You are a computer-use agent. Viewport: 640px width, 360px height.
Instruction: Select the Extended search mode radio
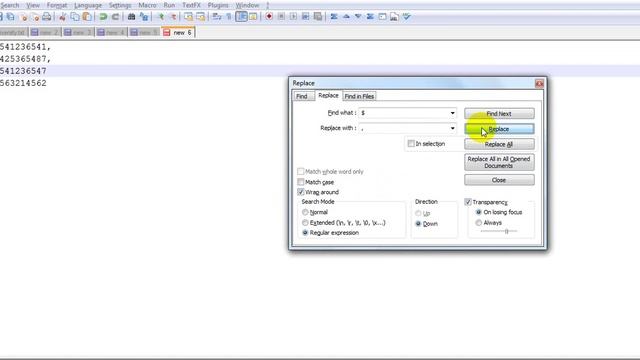click(x=305, y=223)
